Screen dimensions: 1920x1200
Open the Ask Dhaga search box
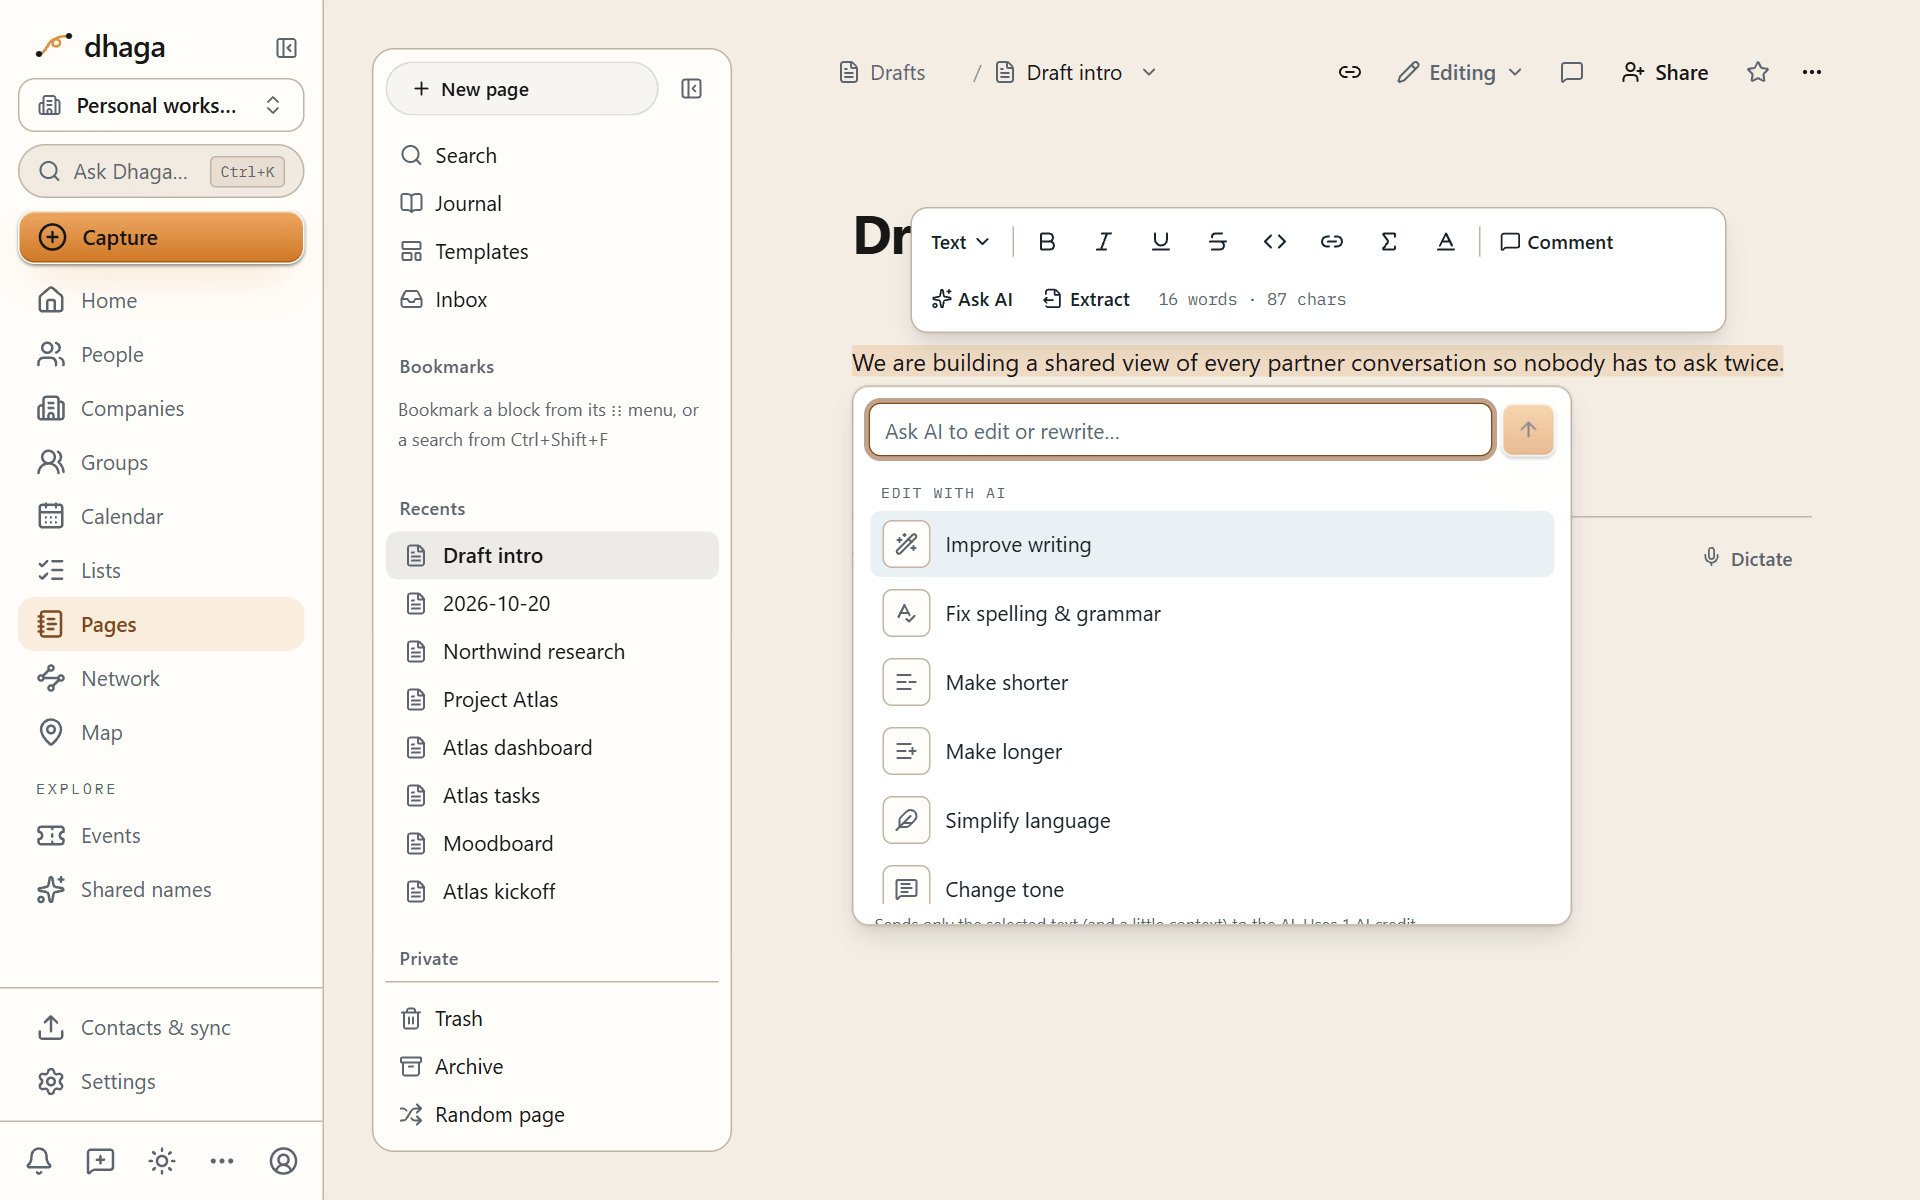(161, 171)
